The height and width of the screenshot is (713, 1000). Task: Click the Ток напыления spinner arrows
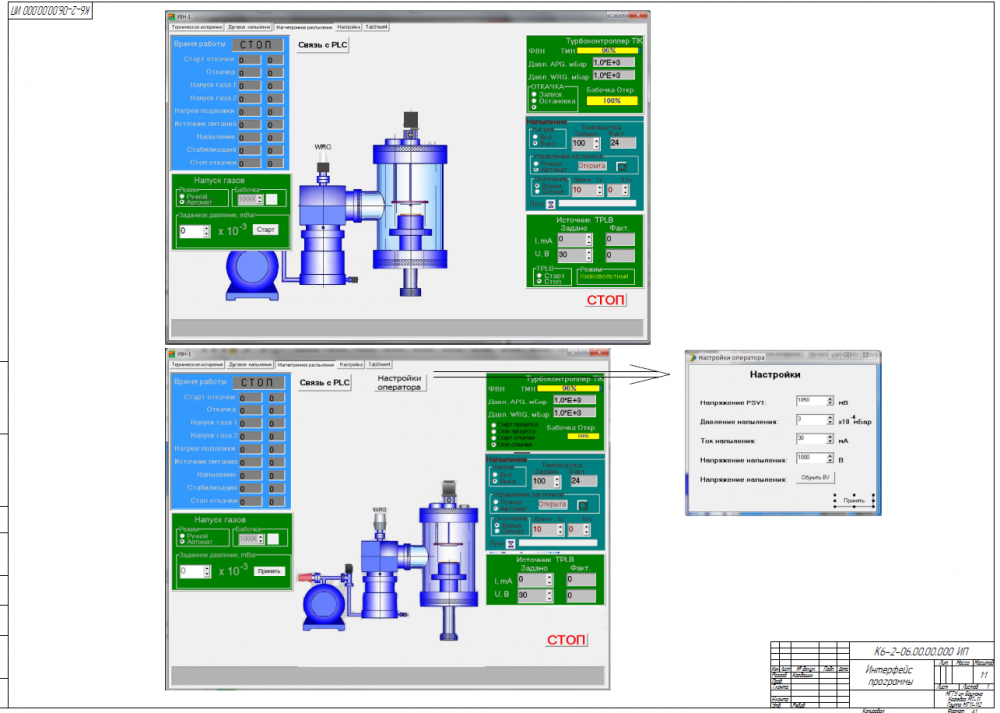pyautogui.click(x=830, y=439)
